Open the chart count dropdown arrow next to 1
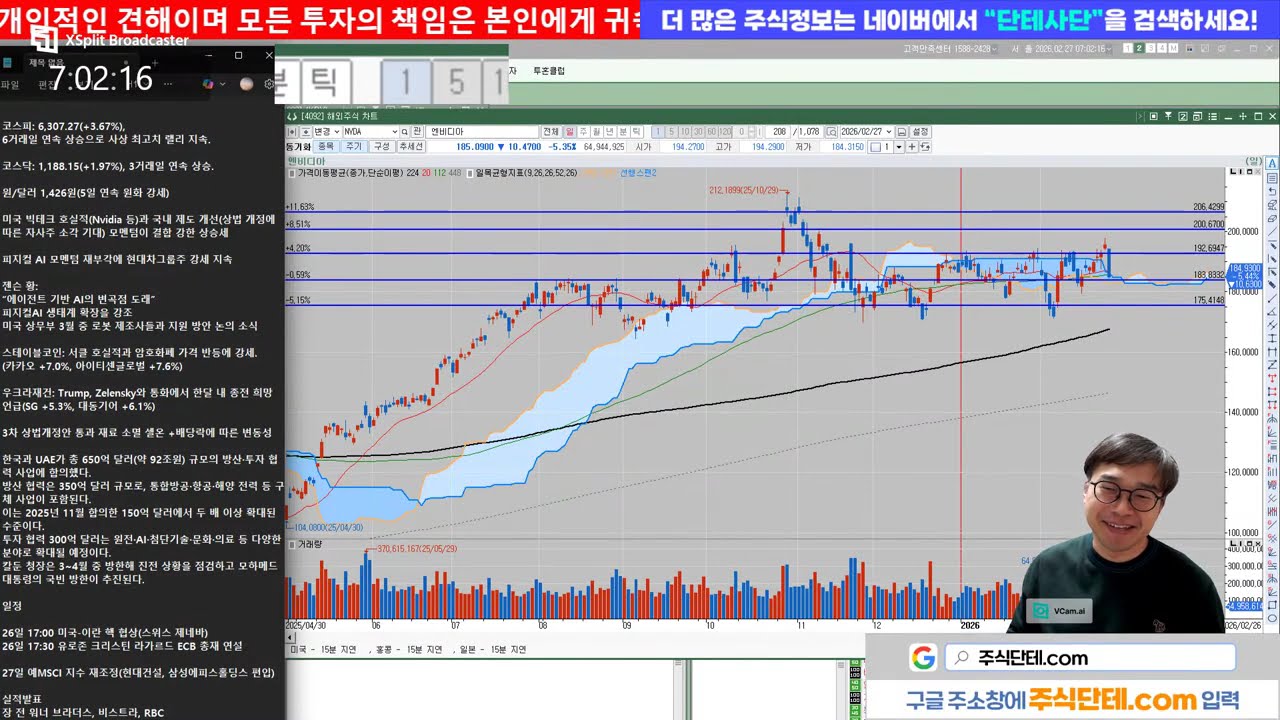 click(899, 146)
